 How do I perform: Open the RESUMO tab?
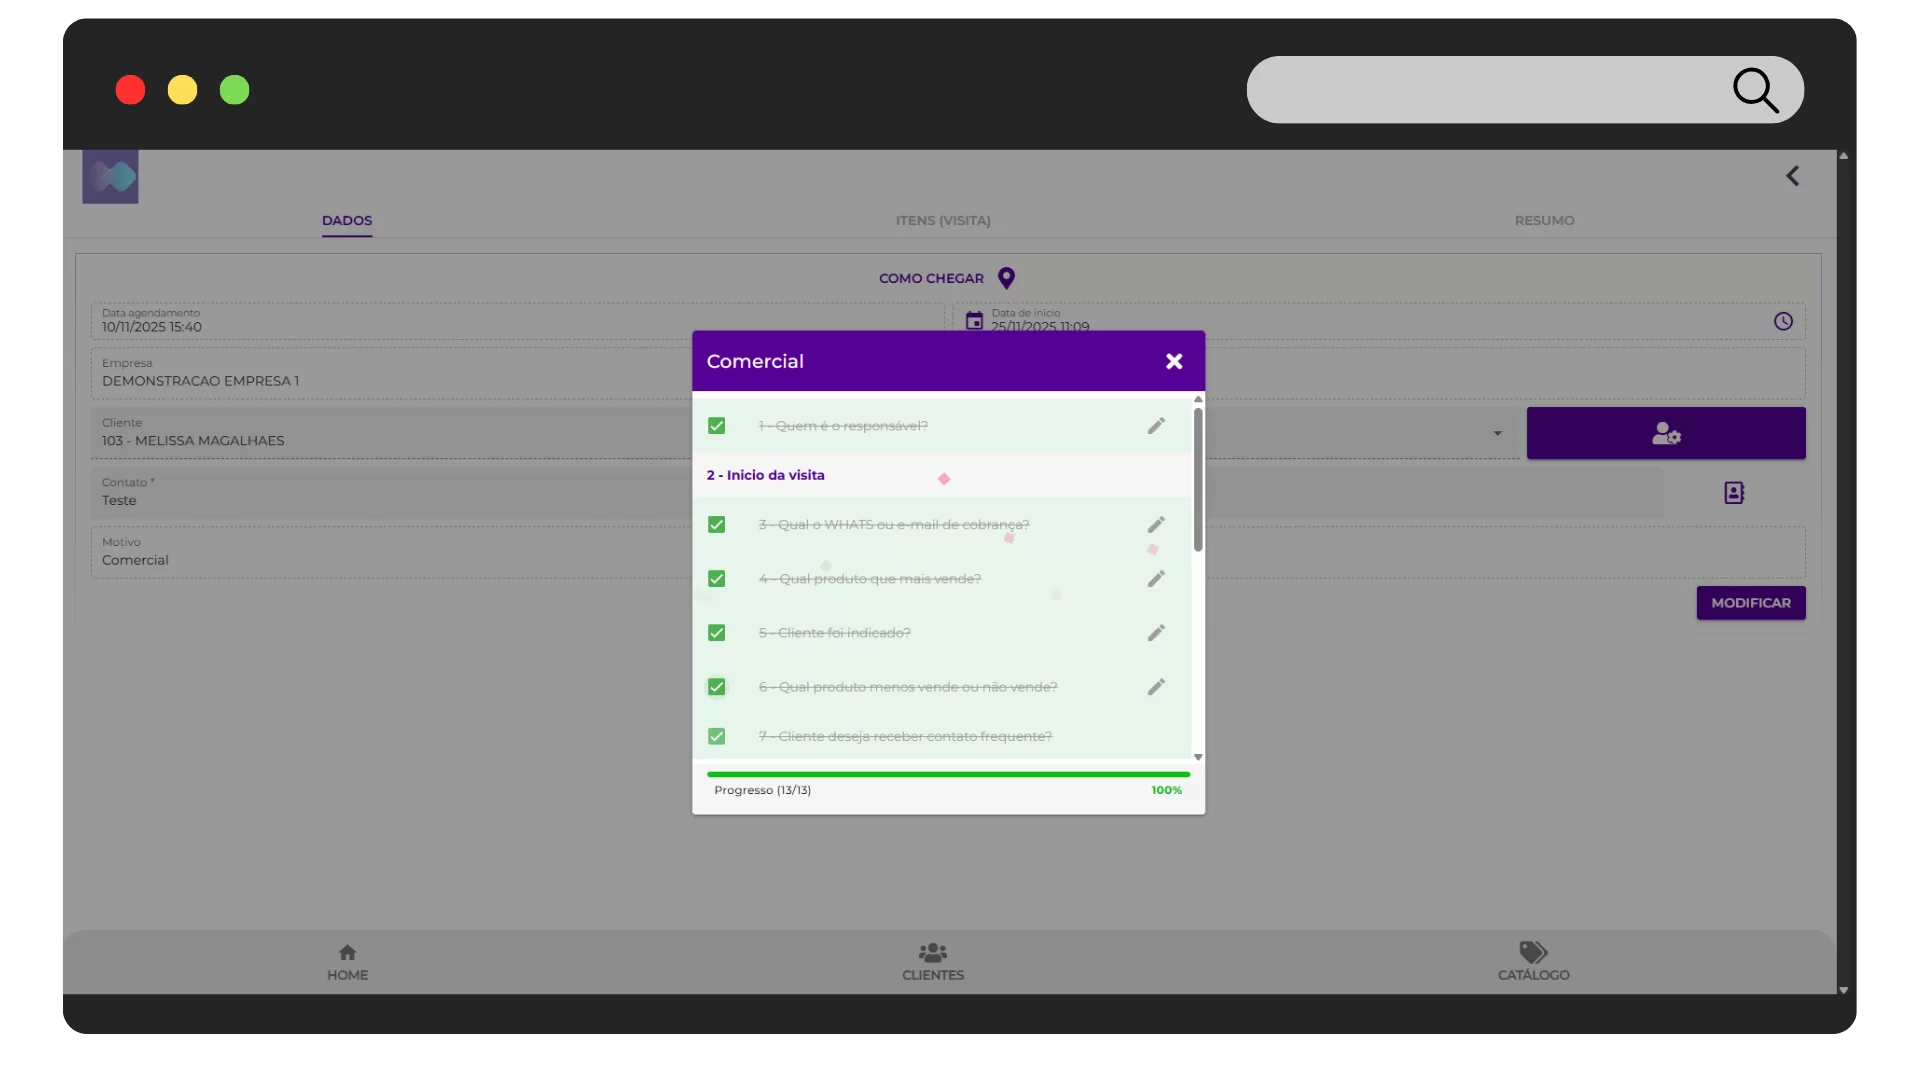(x=1544, y=220)
